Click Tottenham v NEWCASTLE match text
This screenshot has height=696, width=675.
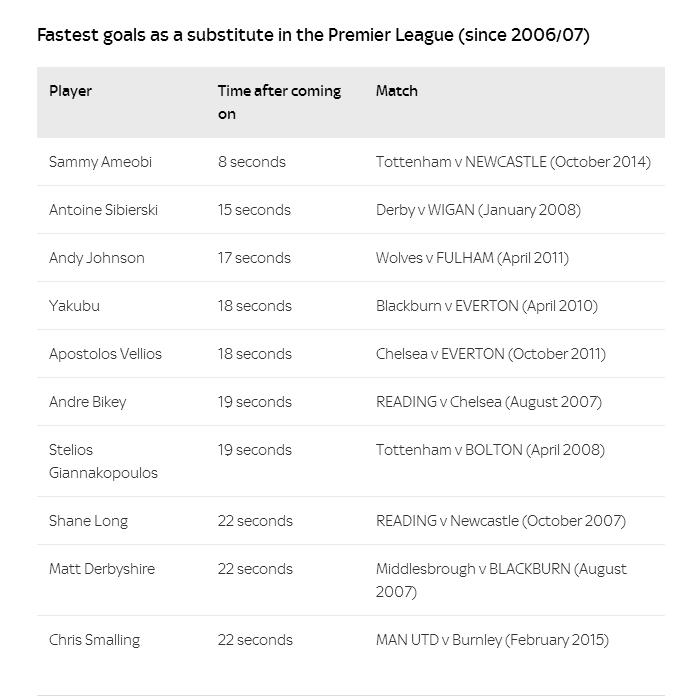513,162
